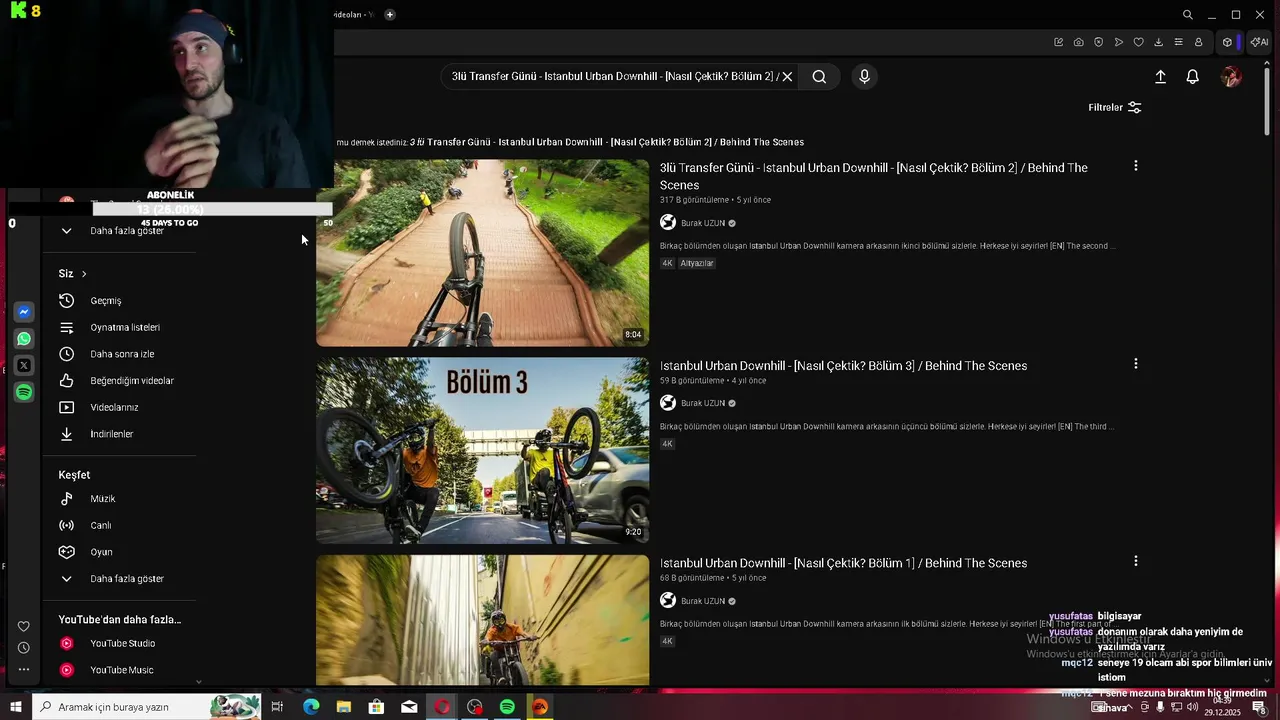Open Spotify in Opera sidebar

(24, 393)
